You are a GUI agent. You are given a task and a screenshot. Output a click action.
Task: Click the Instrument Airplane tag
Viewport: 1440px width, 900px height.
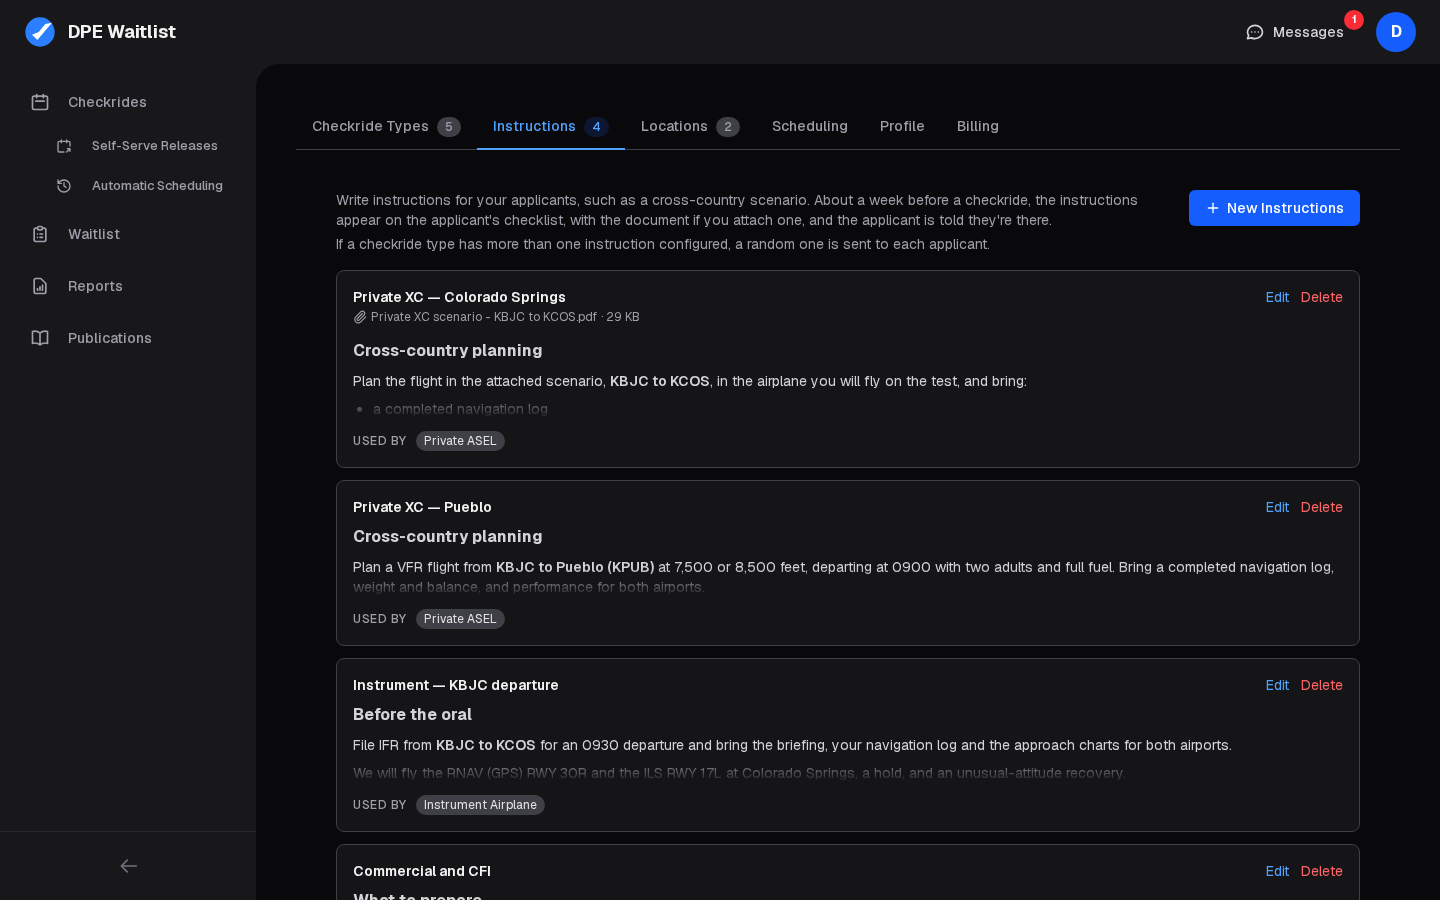click(x=480, y=805)
